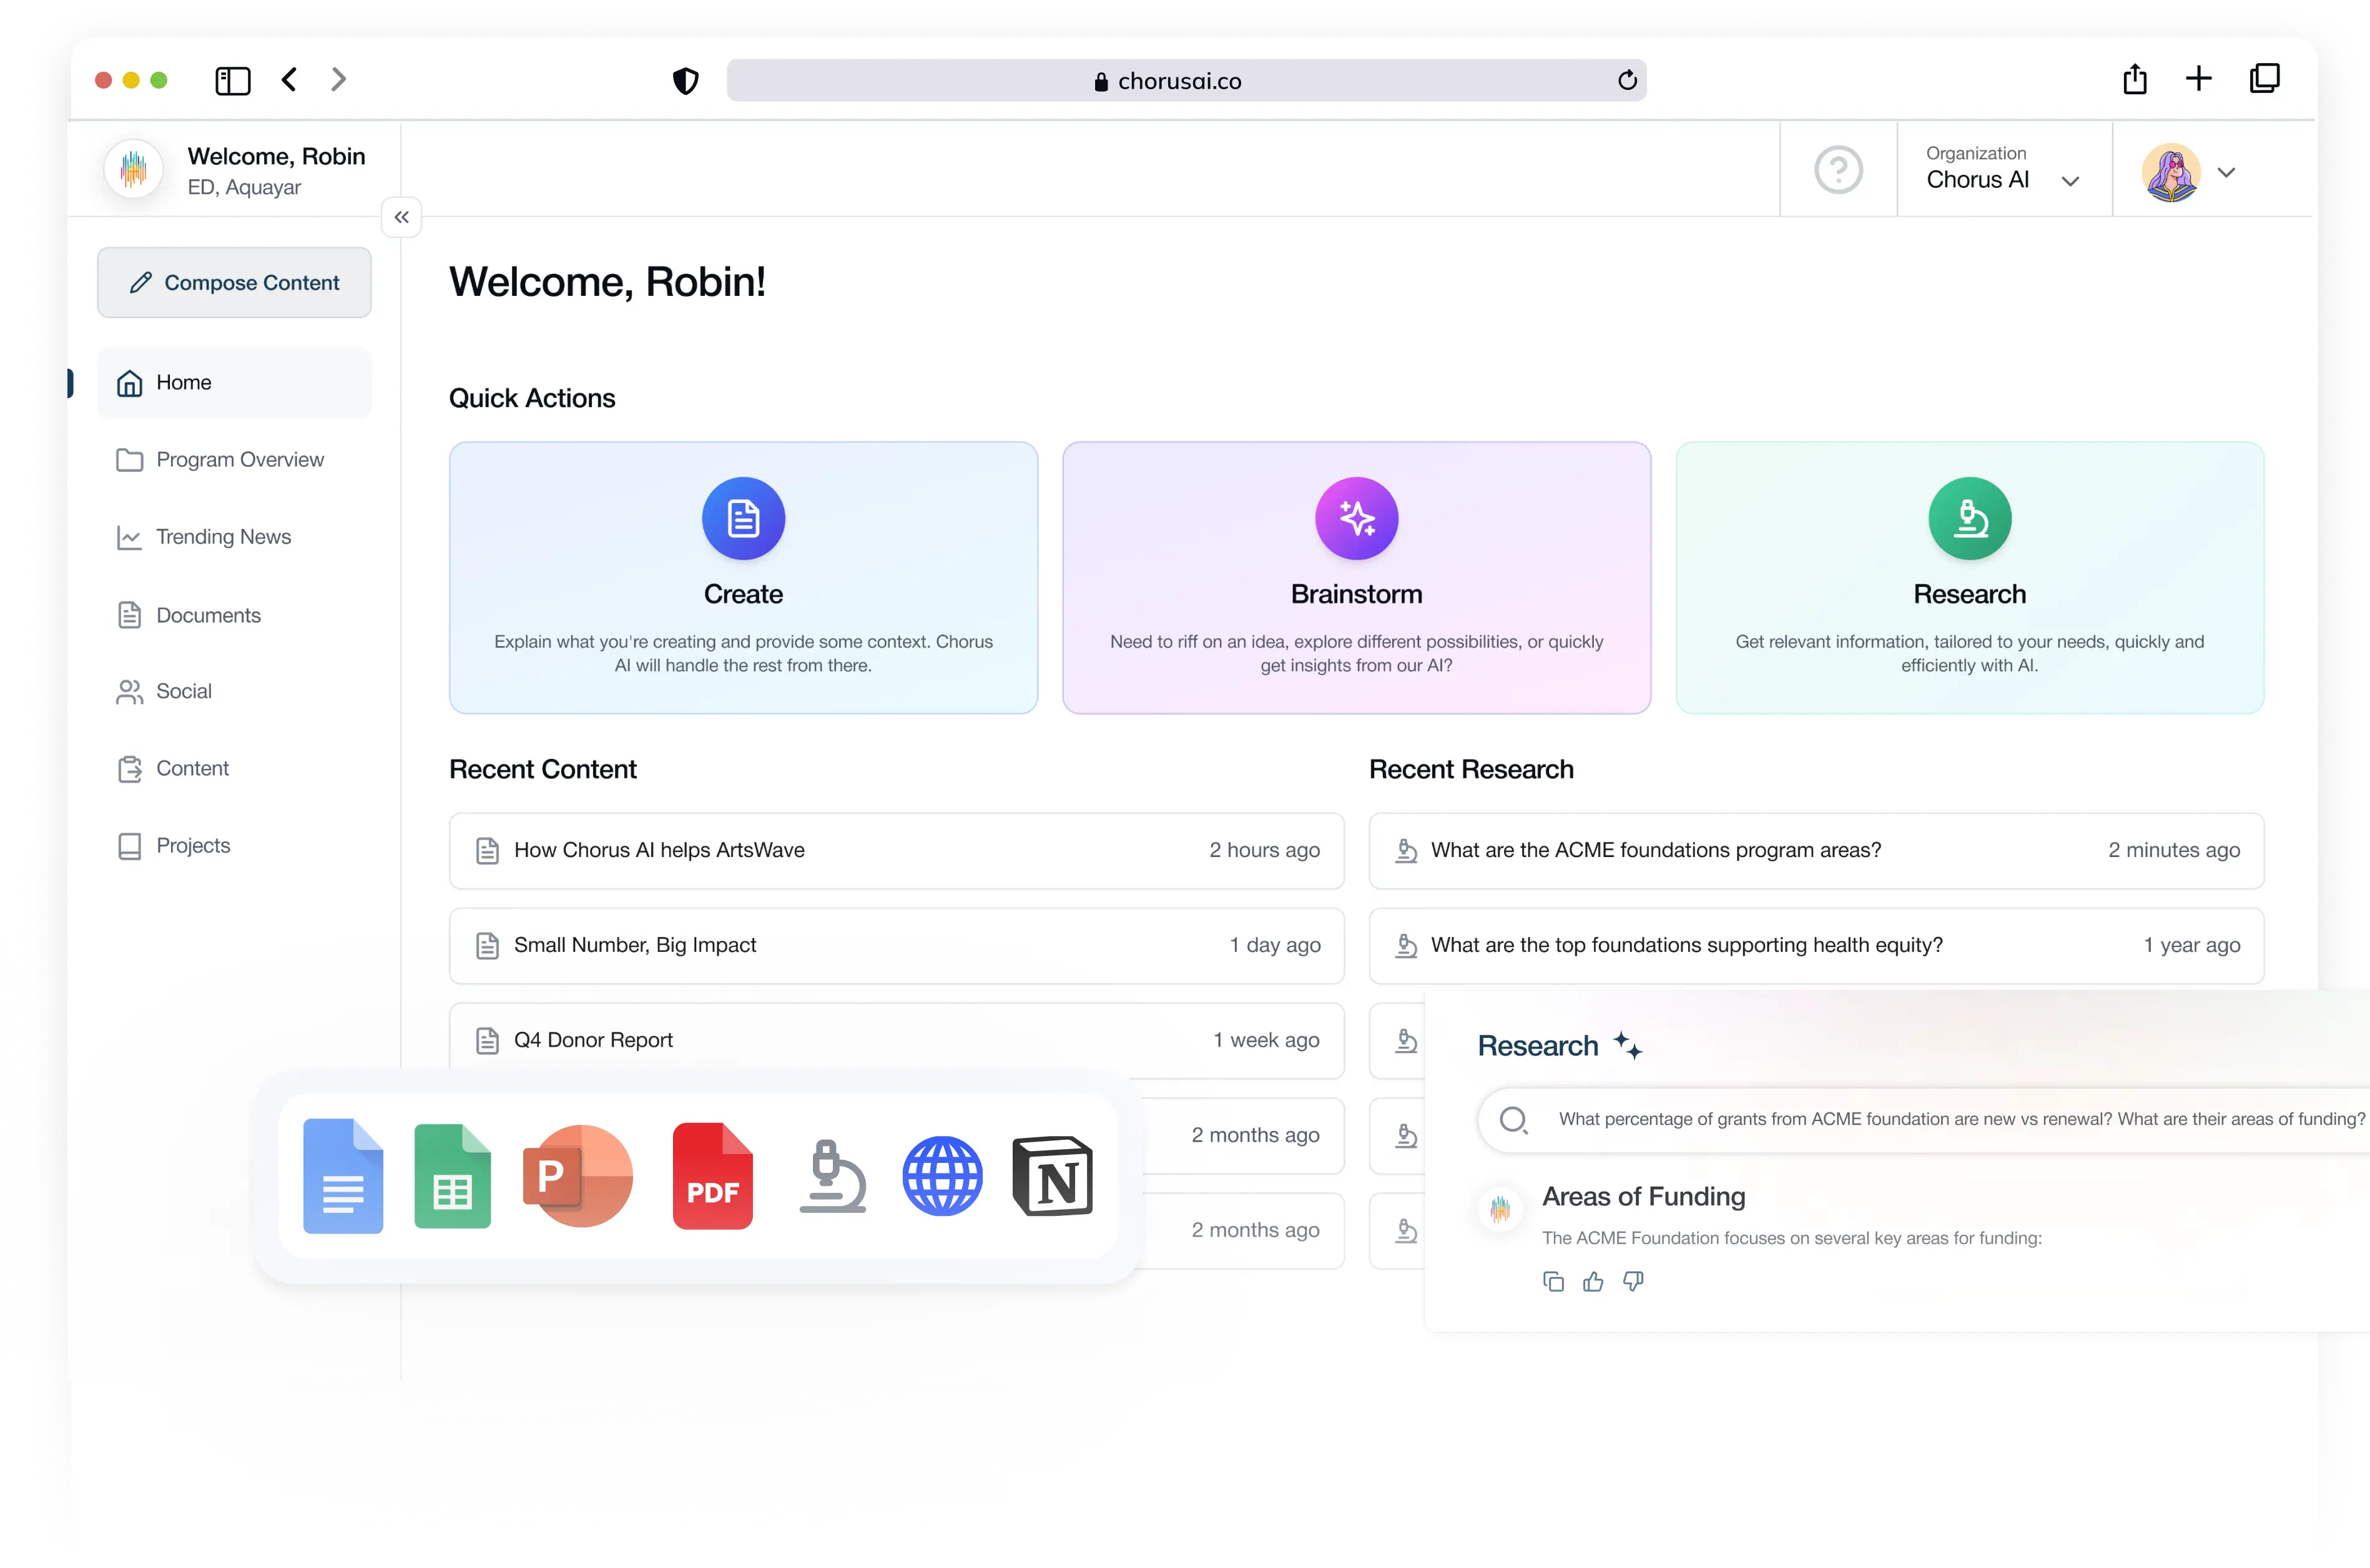The image size is (2370, 1568).
Task: Copy the Areas of Funding response
Action: pyautogui.click(x=1553, y=1282)
